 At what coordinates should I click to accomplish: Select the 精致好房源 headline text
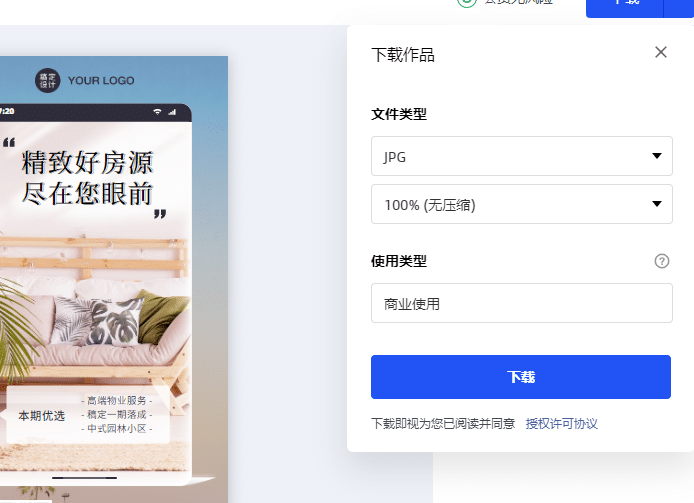pyautogui.click(x=87, y=163)
